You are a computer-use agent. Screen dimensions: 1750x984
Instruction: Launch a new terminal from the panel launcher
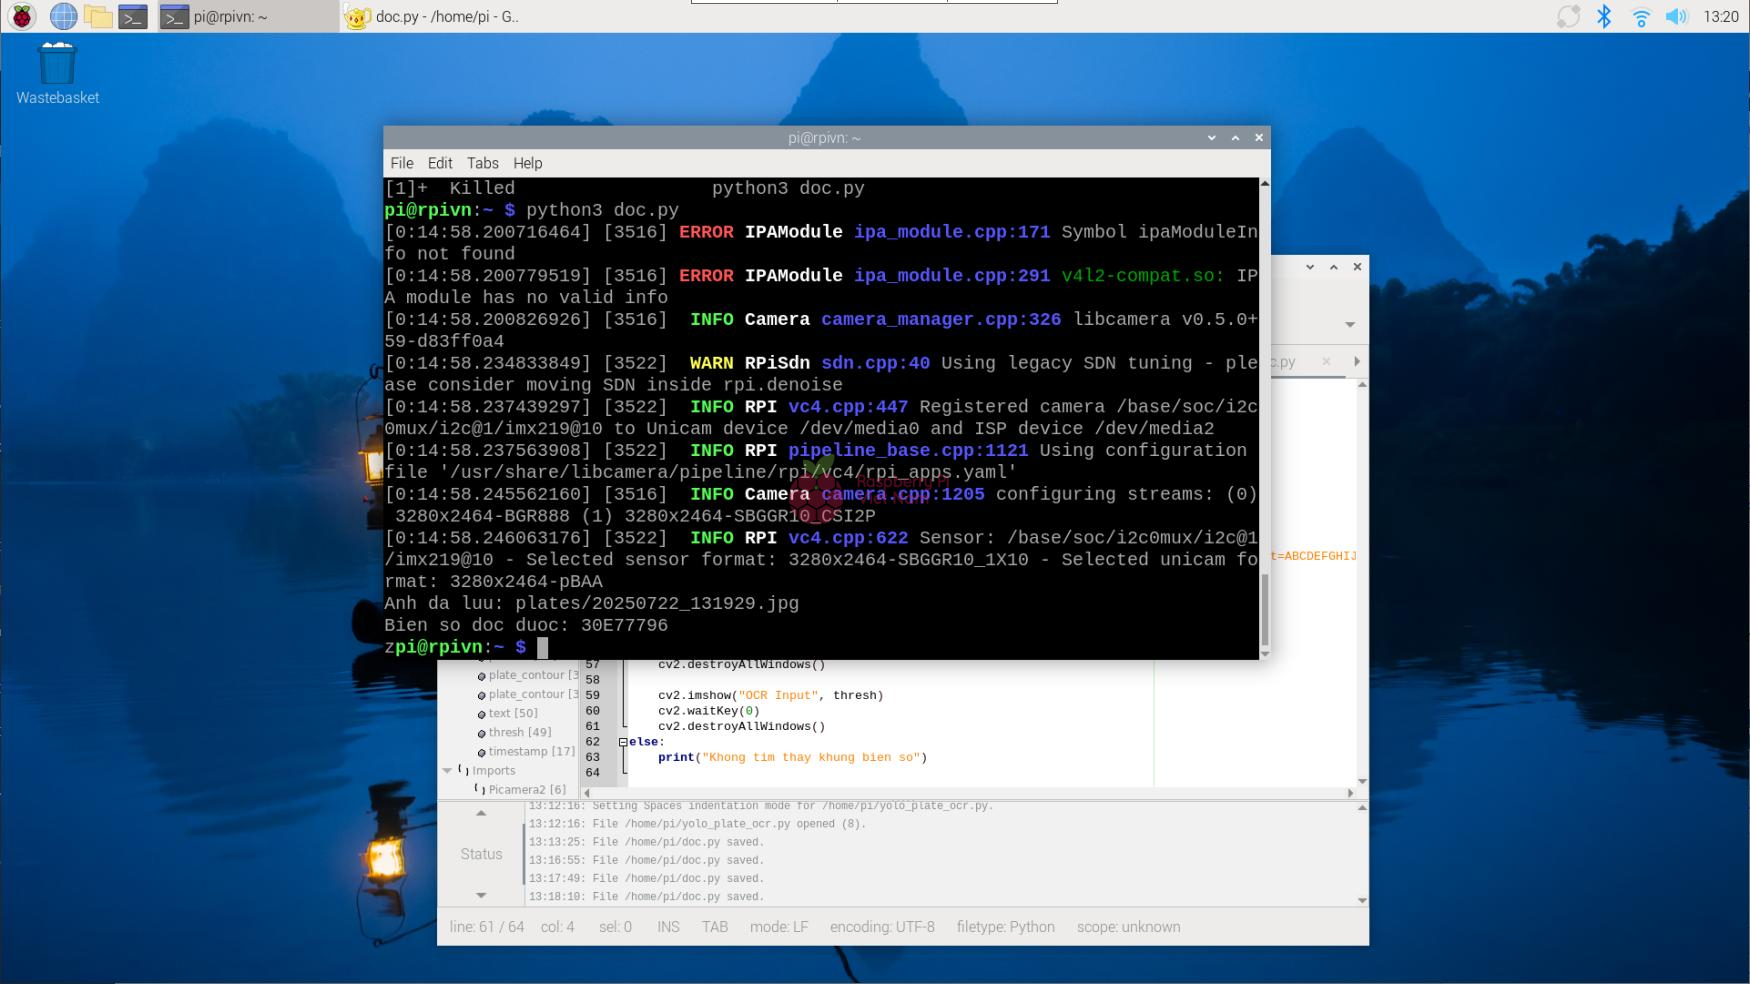pyautogui.click(x=133, y=16)
